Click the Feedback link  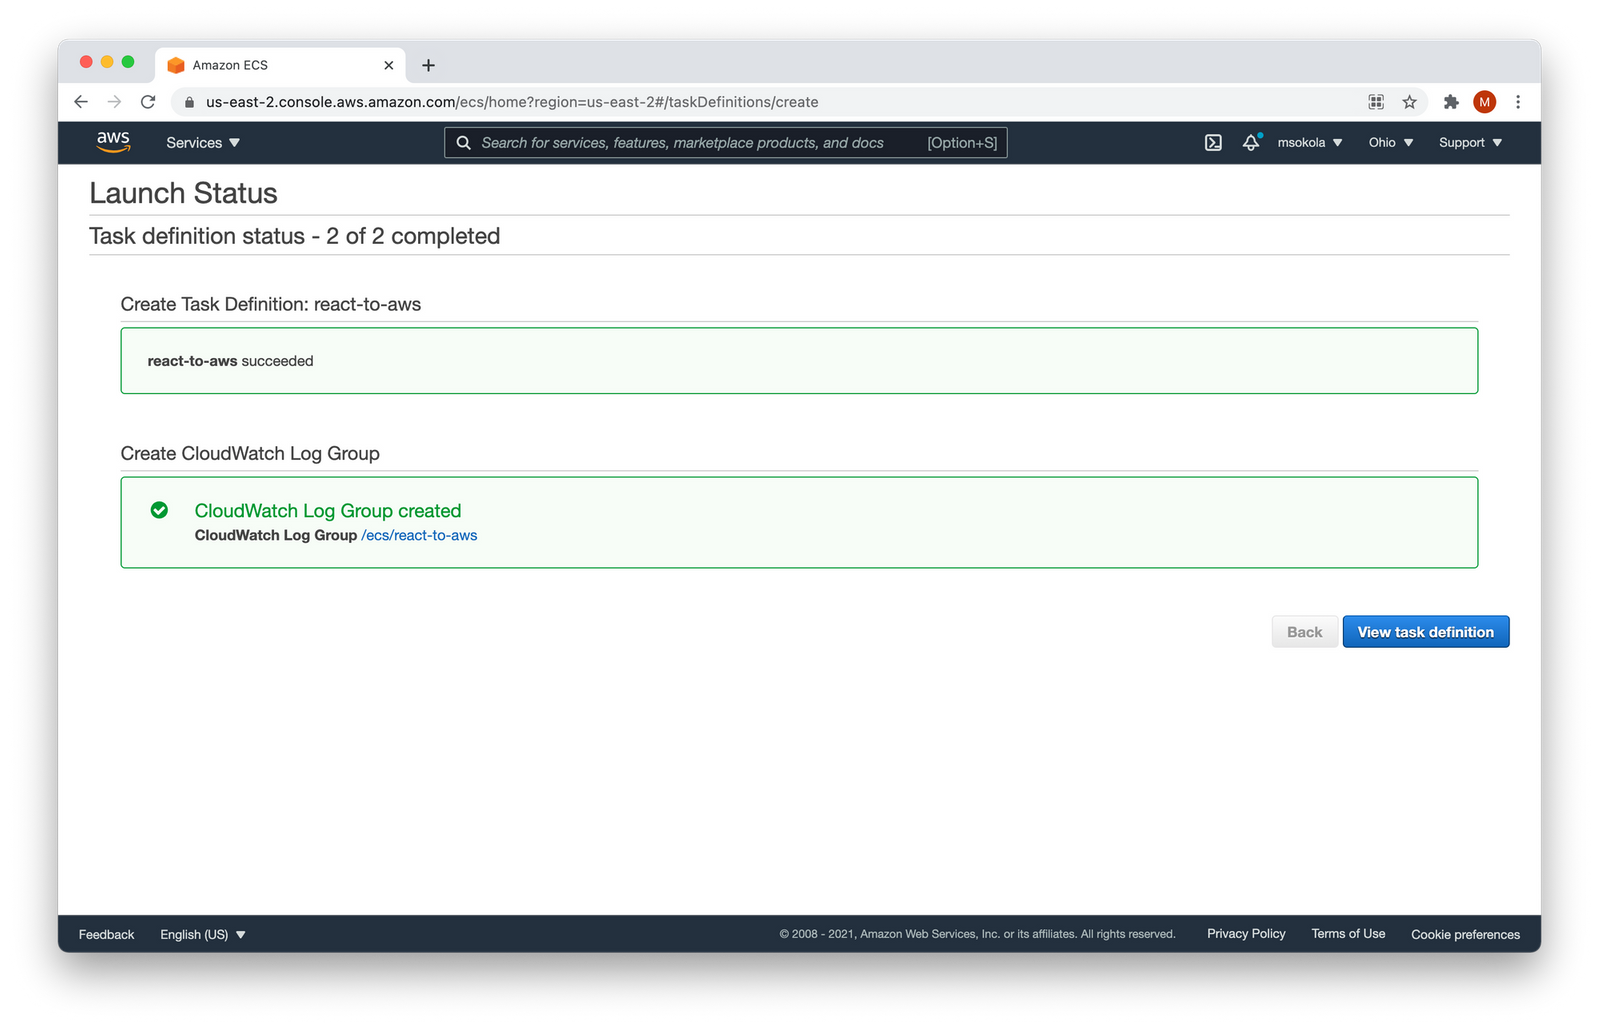105,934
